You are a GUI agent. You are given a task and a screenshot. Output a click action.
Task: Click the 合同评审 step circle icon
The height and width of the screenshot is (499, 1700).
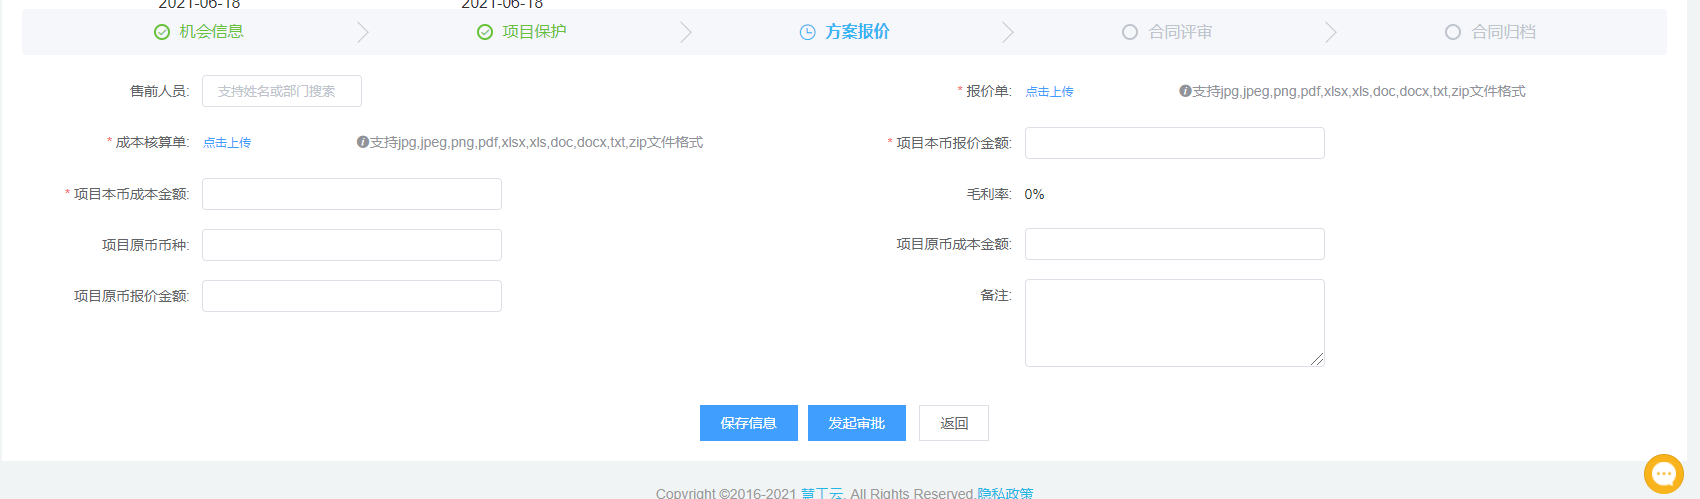tap(1130, 32)
